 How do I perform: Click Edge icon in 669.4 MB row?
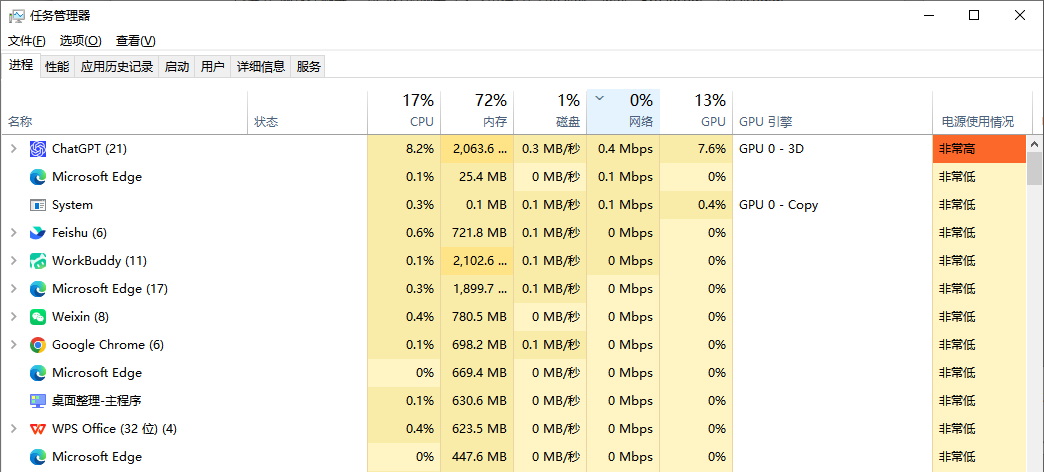click(x=38, y=373)
